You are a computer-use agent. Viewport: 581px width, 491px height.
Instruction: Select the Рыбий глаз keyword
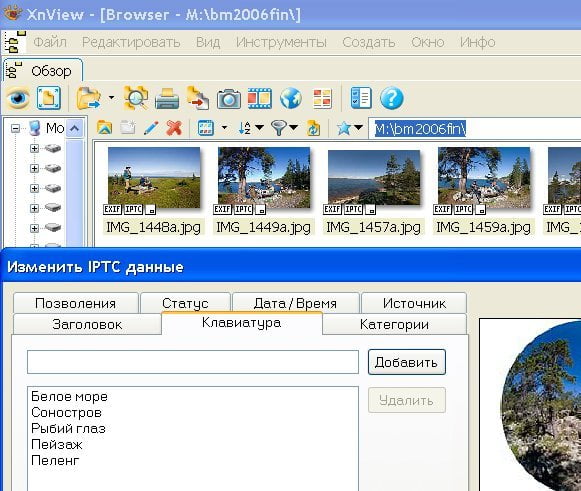[x=69, y=428]
